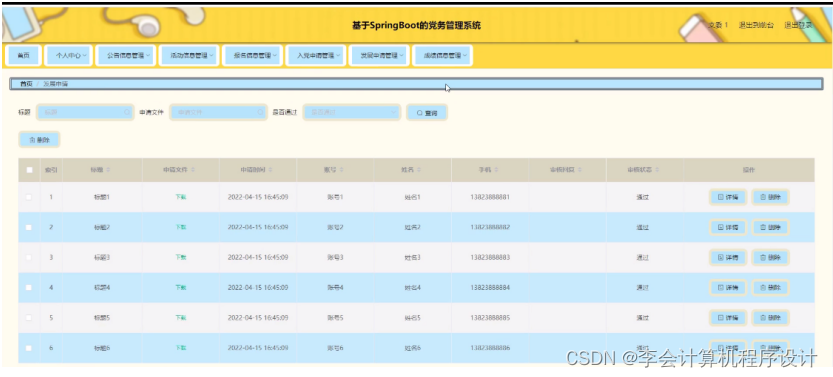Sort the table by 申请时间 column icon

pyautogui.click(x=271, y=170)
